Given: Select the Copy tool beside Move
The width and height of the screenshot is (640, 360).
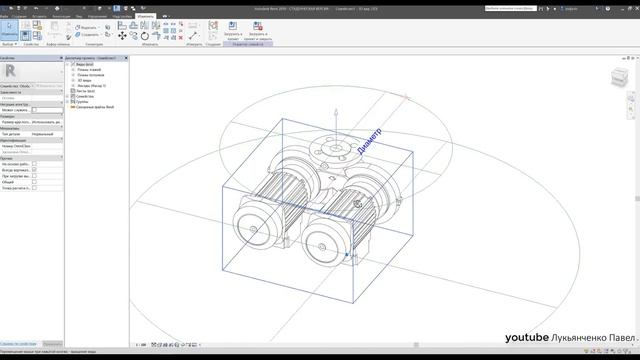Looking at the screenshot, I should [133, 36].
